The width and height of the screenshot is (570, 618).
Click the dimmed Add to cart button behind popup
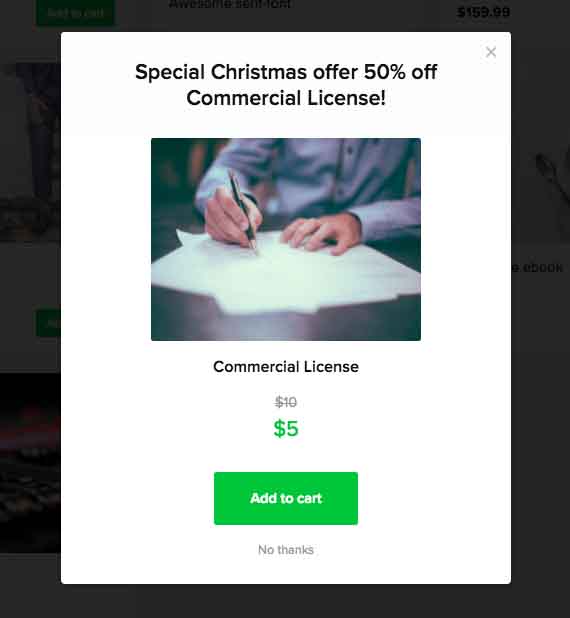click(x=75, y=13)
